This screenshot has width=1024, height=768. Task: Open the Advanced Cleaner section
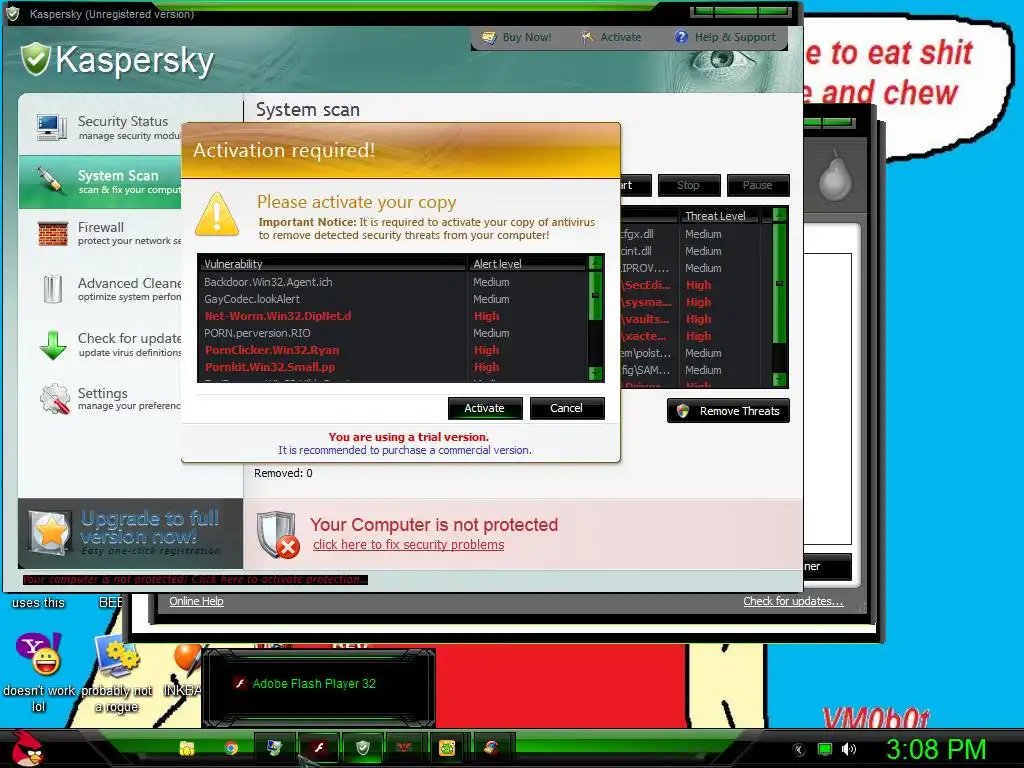100,289
